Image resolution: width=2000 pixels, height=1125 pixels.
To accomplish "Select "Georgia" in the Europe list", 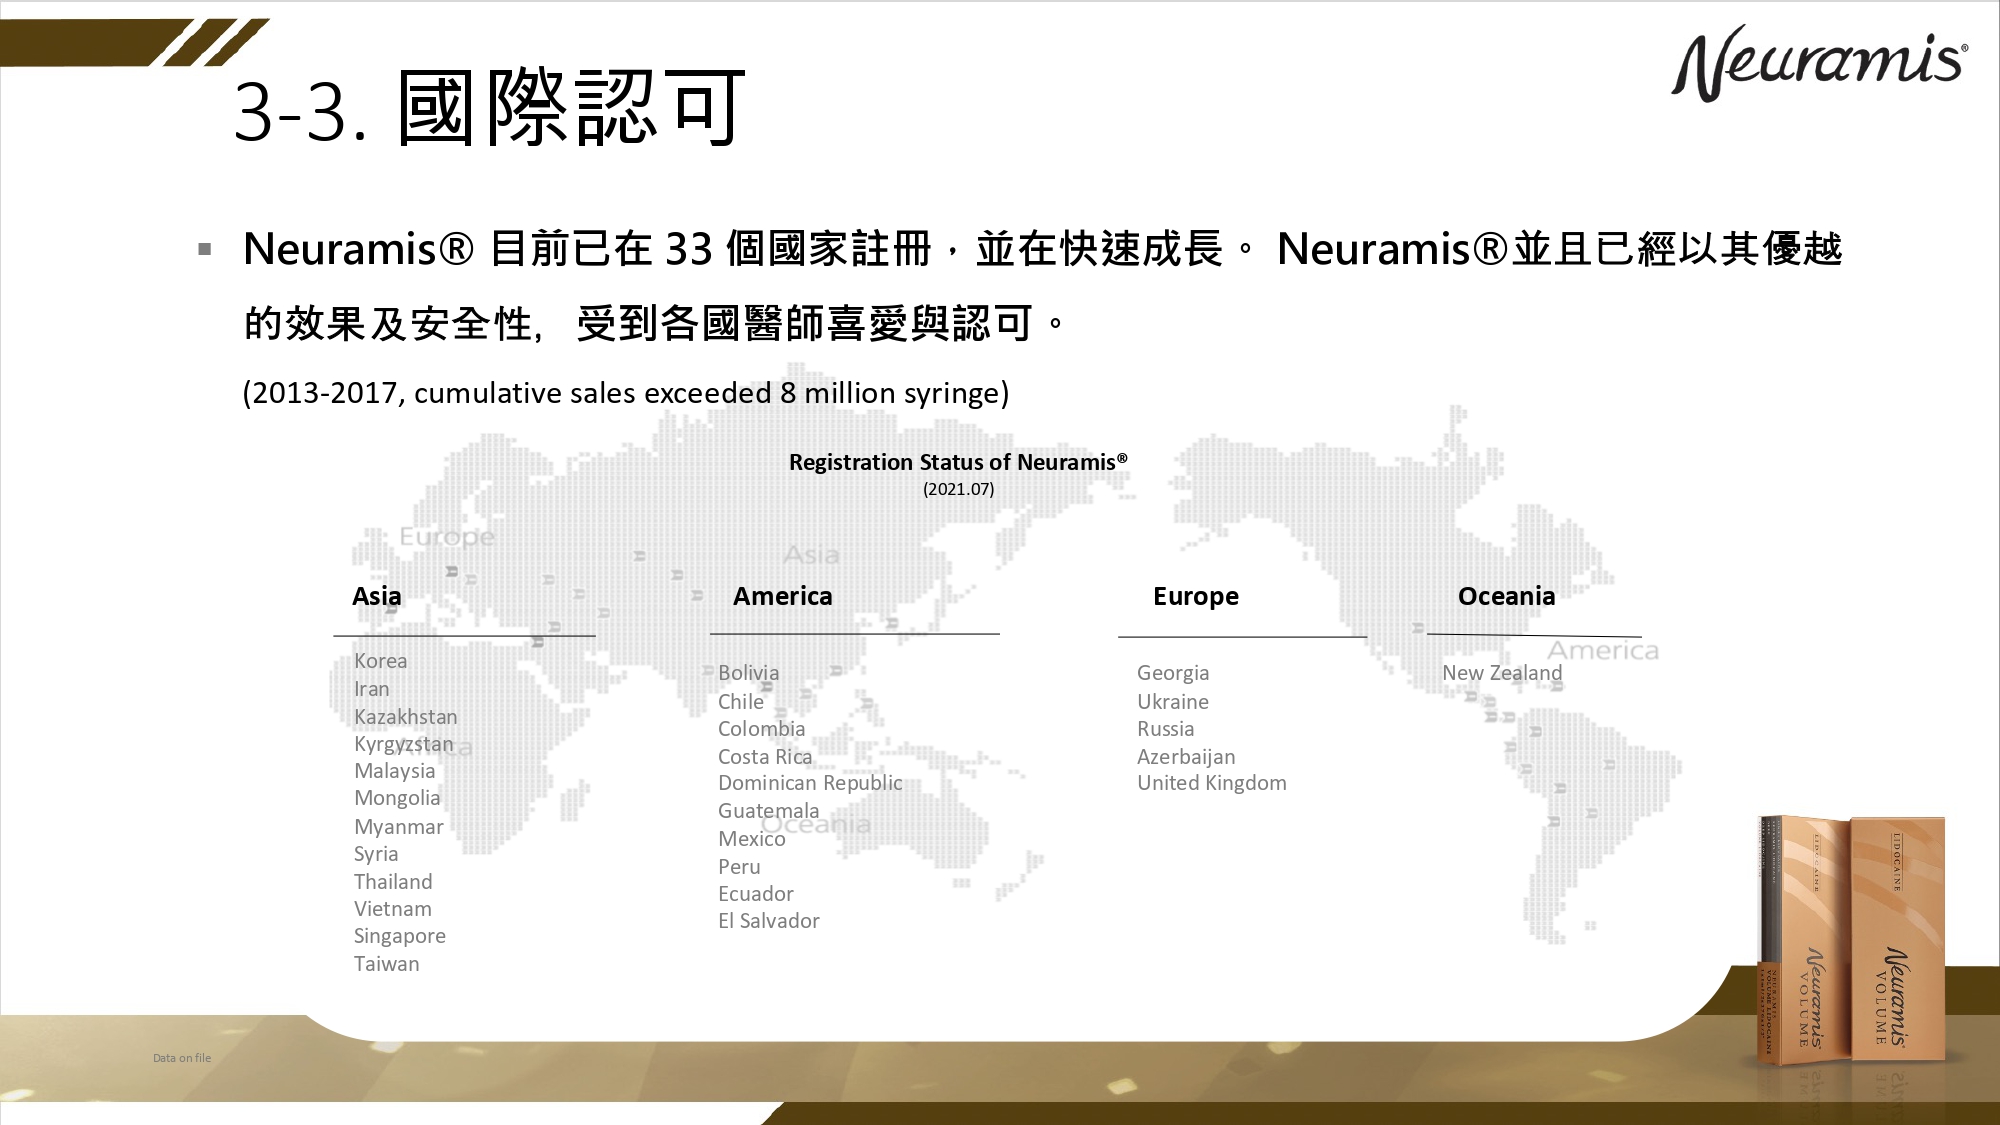I will click(x=1173, y=673).
